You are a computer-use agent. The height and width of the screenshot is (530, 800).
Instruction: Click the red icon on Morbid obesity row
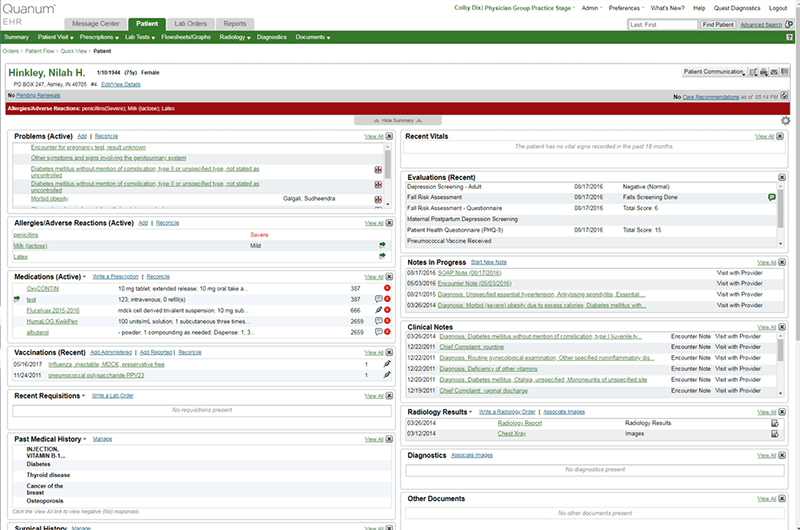378,199
